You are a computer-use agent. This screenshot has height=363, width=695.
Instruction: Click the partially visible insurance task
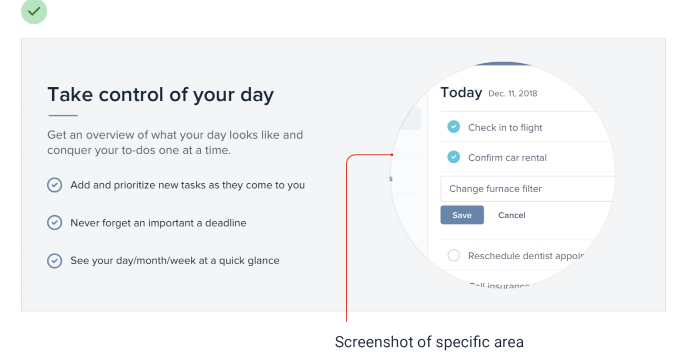(x=500, y=285)
